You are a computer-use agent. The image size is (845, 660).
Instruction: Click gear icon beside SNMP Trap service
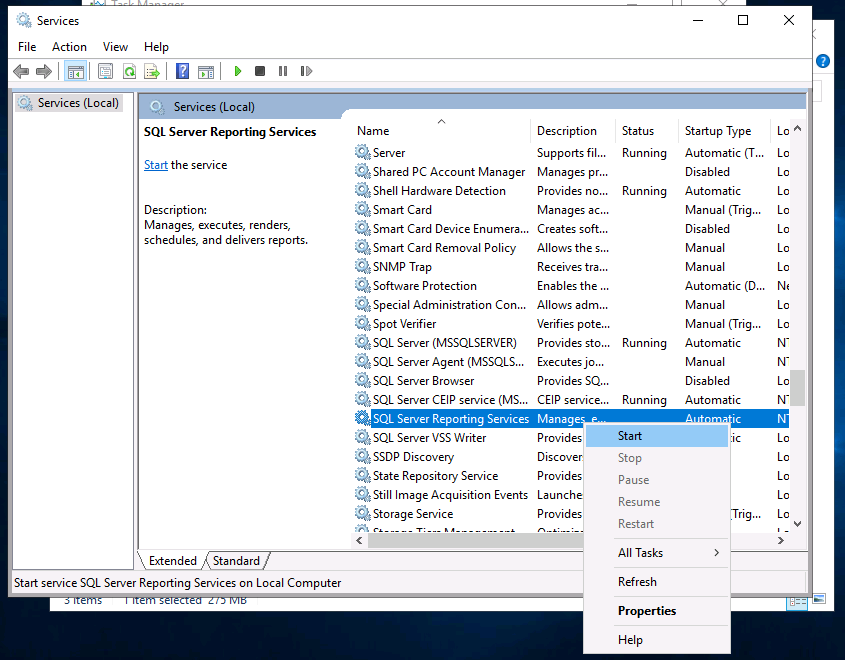tap(362, 266)
